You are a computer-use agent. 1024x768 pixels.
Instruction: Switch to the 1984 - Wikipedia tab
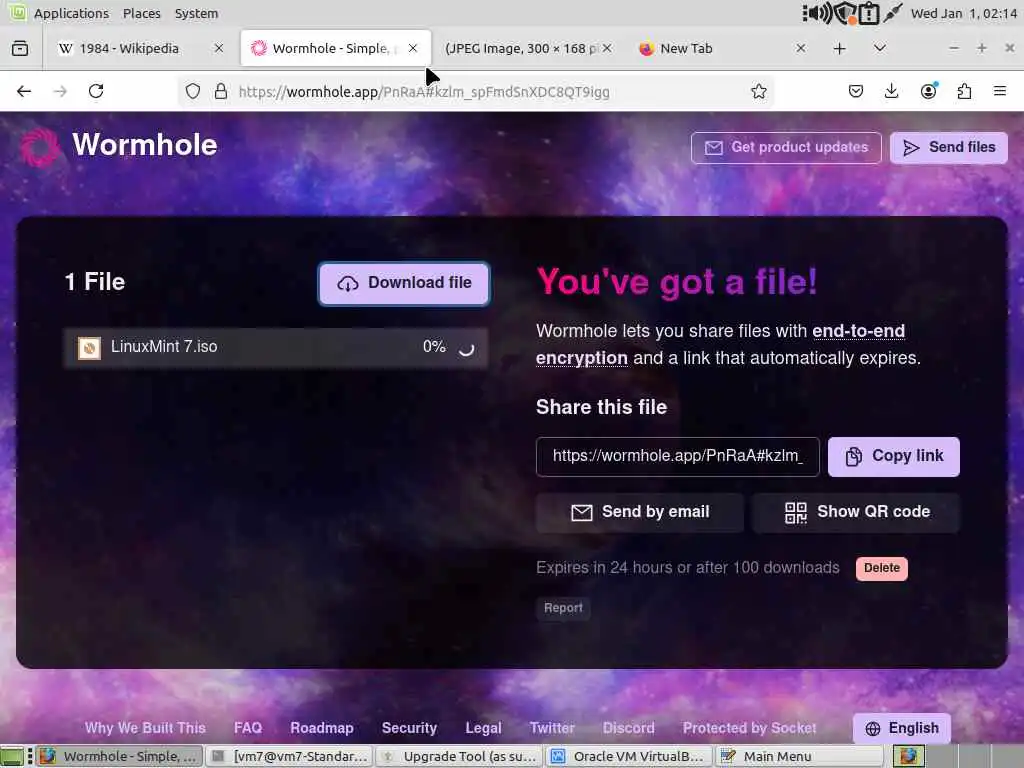tap(129, 48)
